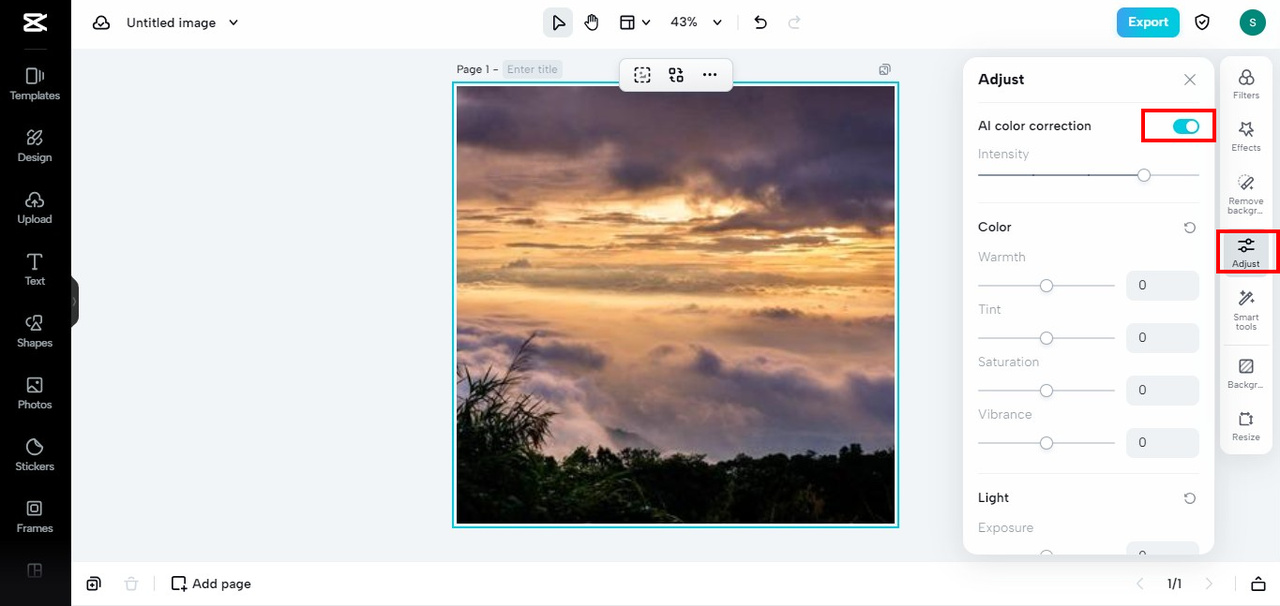Image resolution: width=1280 pixels, height=606 pixels.
Task: Open Smart tools
Action: coord(1246,310)
